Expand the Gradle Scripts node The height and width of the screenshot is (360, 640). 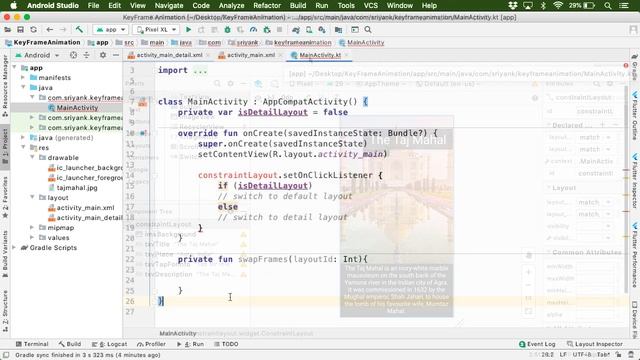[15, 247]
